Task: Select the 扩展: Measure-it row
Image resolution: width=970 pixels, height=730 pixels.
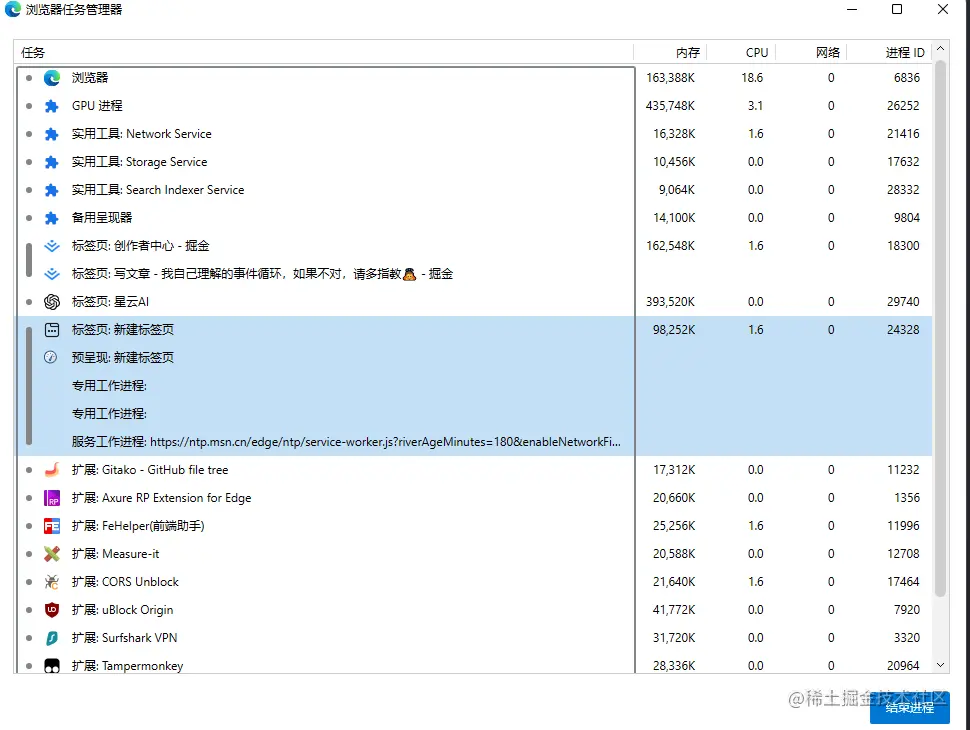Action: [x=474, y=554]
